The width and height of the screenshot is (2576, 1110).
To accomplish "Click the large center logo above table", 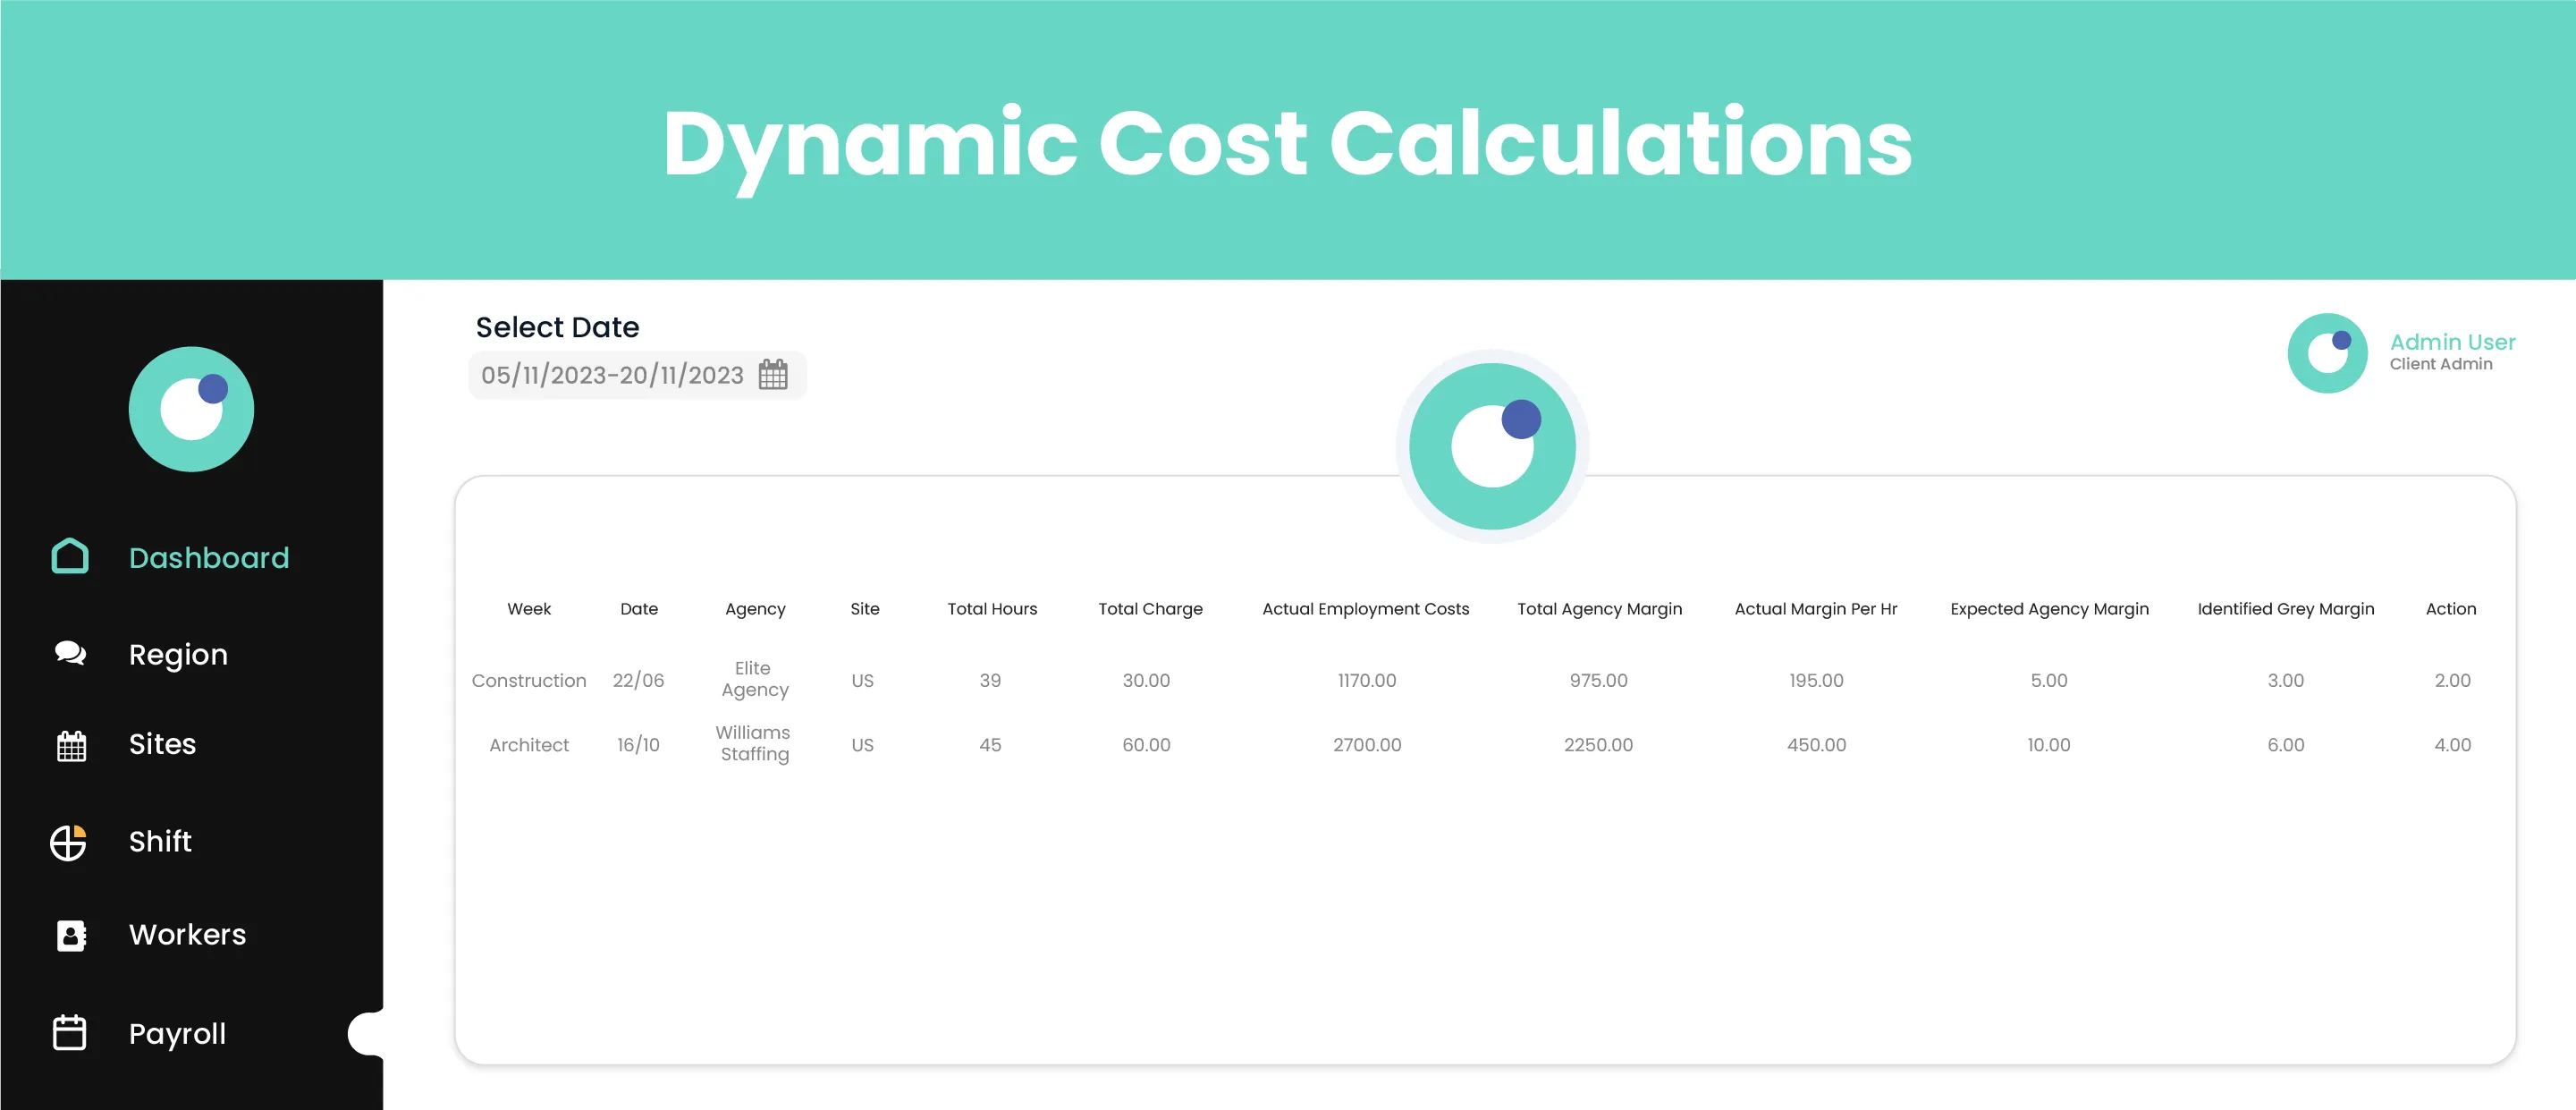I will click(1492, 446).
